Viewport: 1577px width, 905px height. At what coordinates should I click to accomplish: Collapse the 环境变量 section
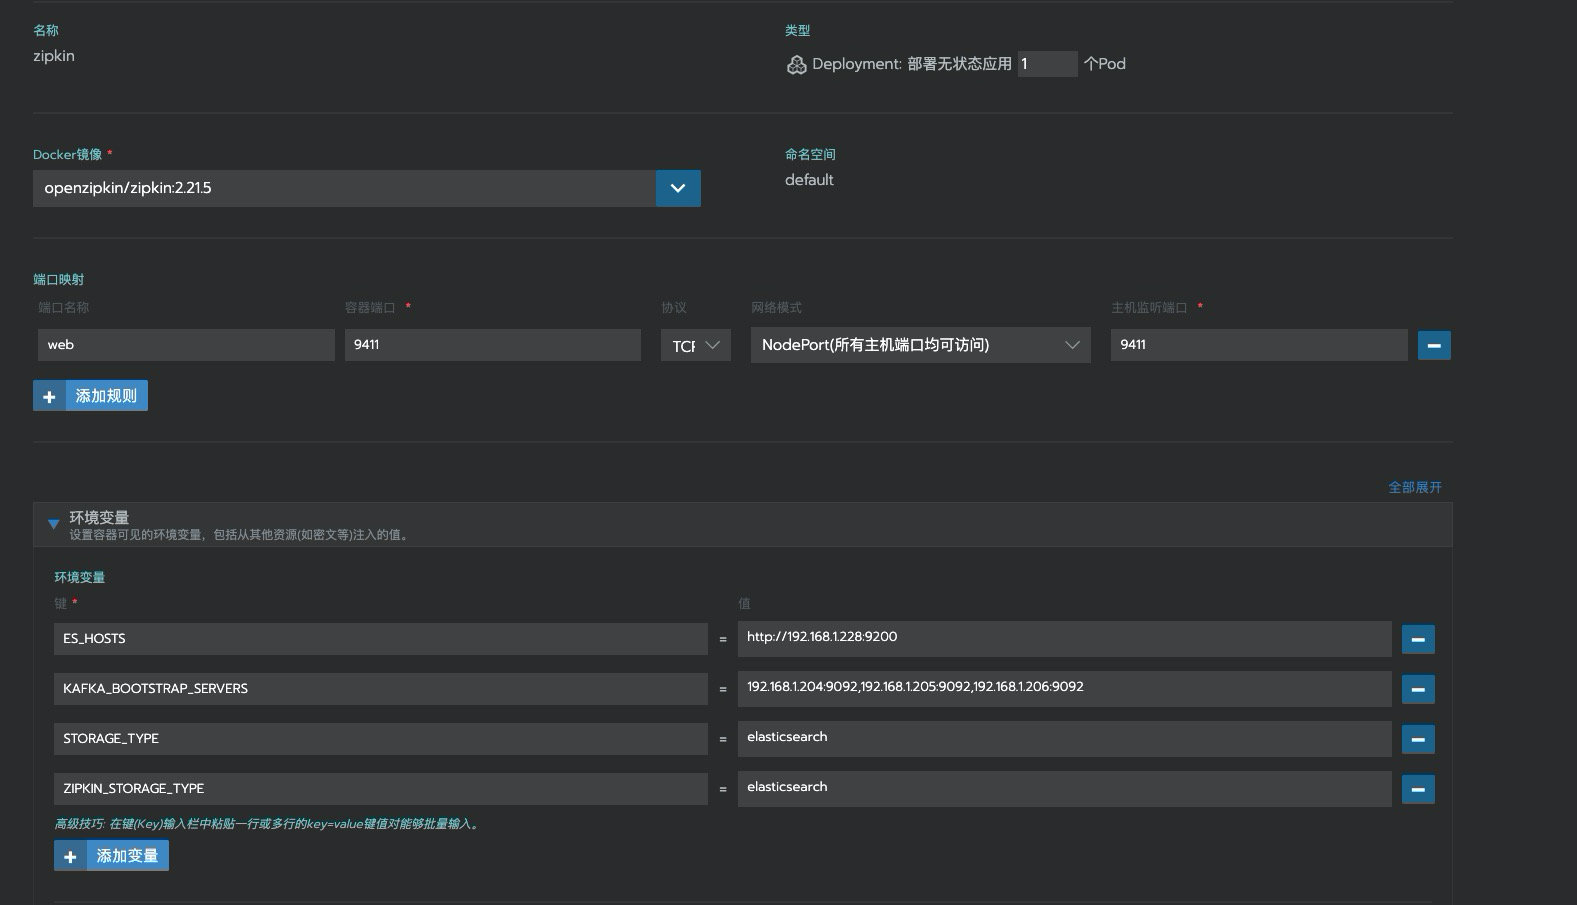(x=54, y=523)
